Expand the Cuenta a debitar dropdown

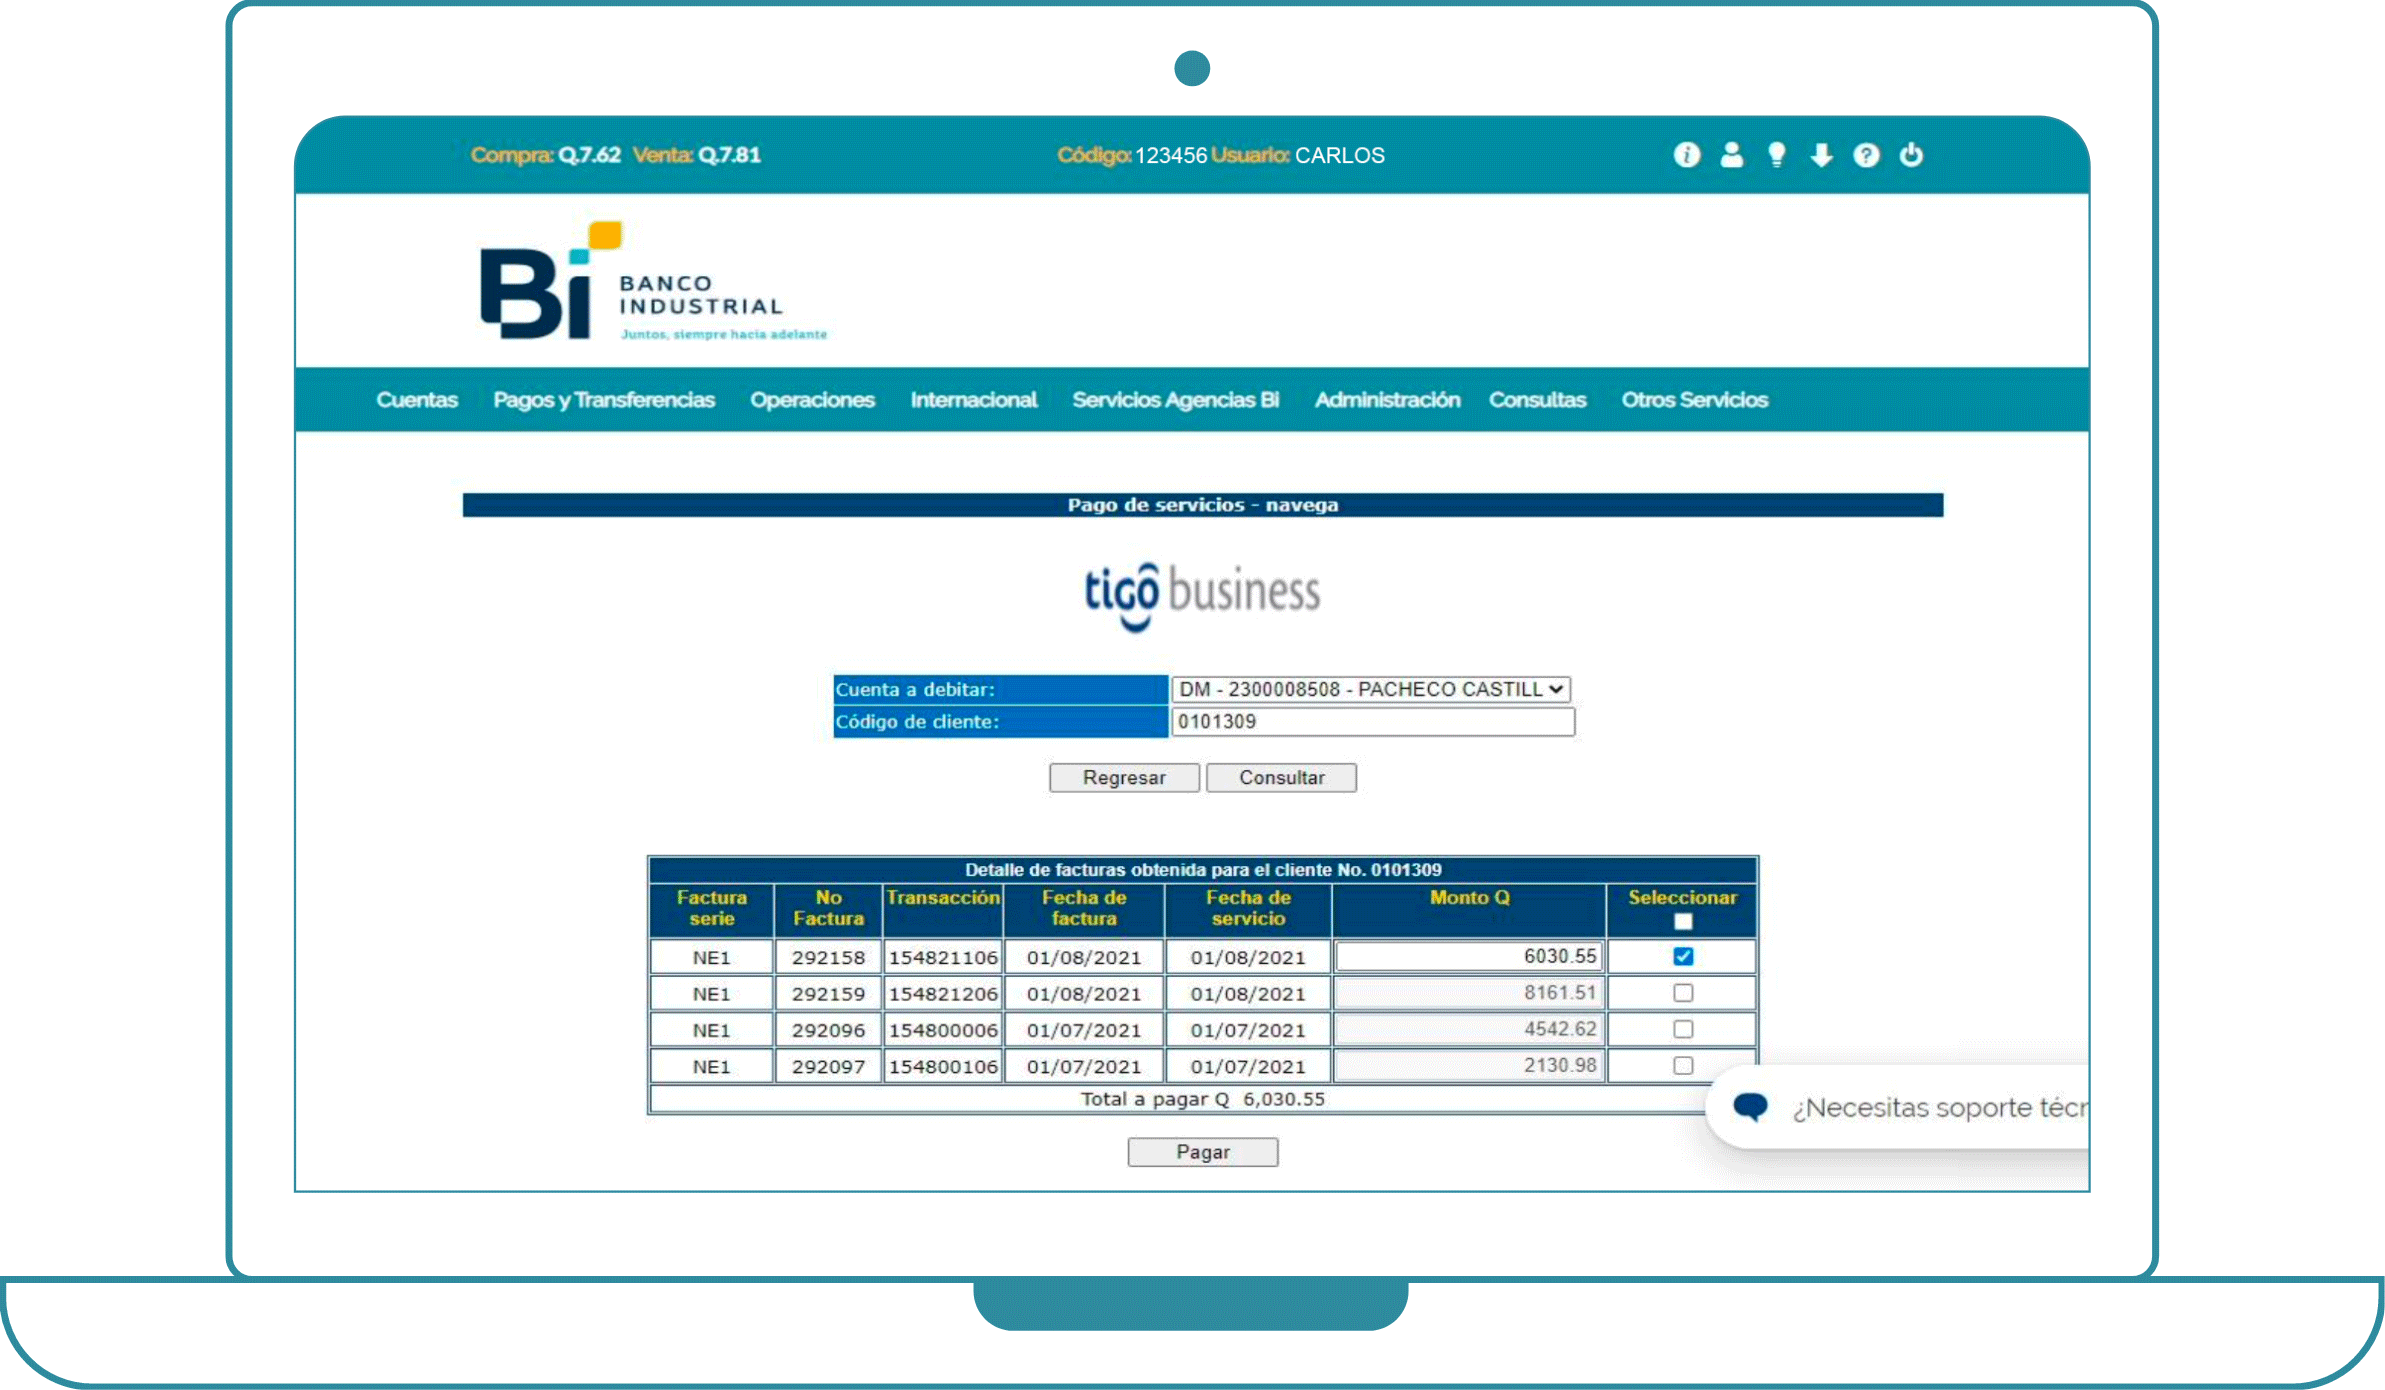click(x=1370, y=689)
